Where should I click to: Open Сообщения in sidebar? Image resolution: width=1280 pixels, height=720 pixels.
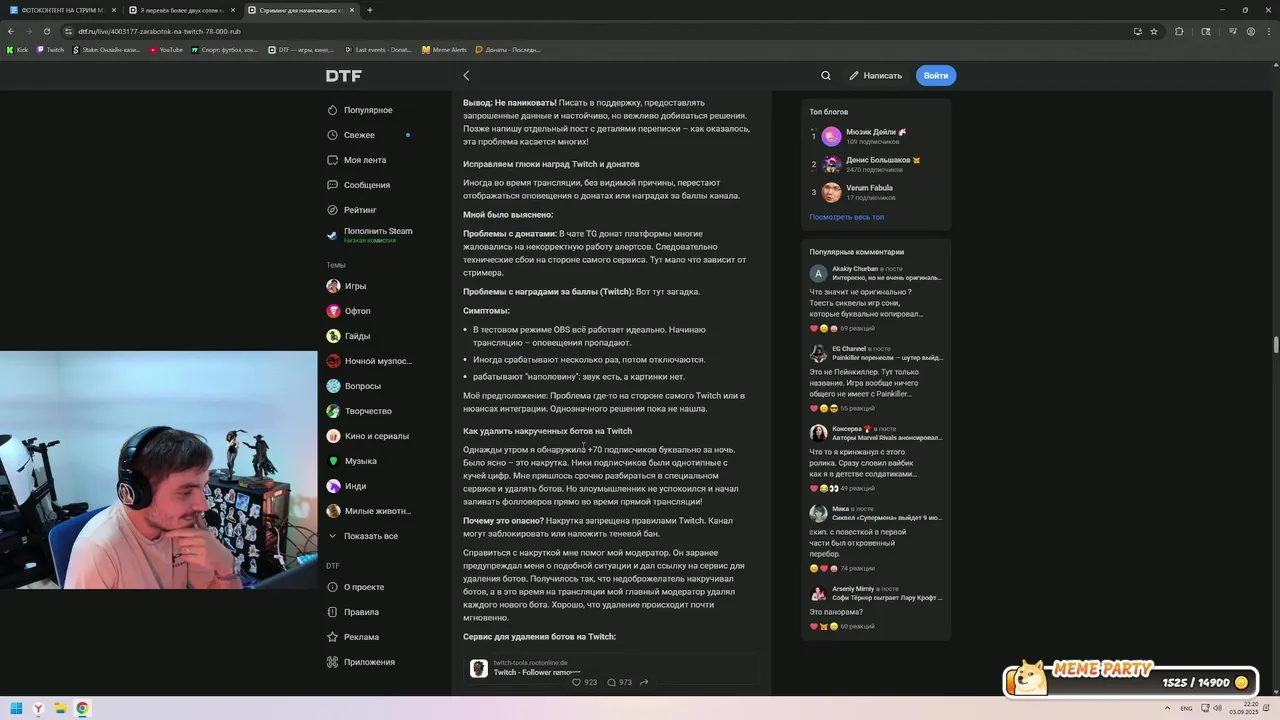click(367, 185)
